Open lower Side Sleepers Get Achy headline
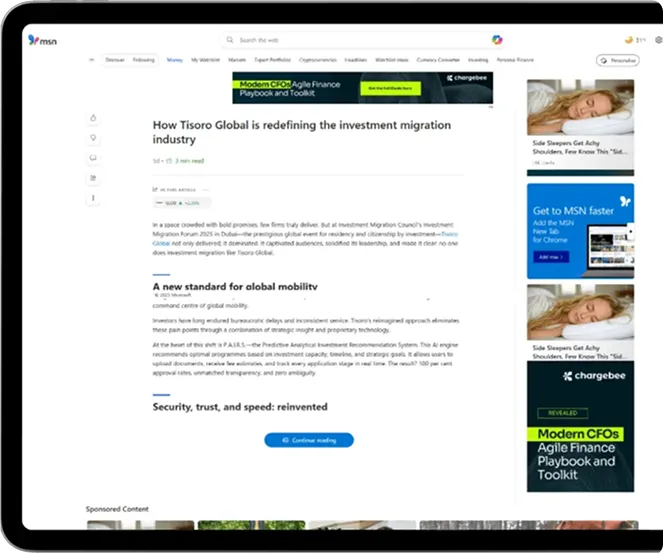663x556 pixels. pos(579,352)
